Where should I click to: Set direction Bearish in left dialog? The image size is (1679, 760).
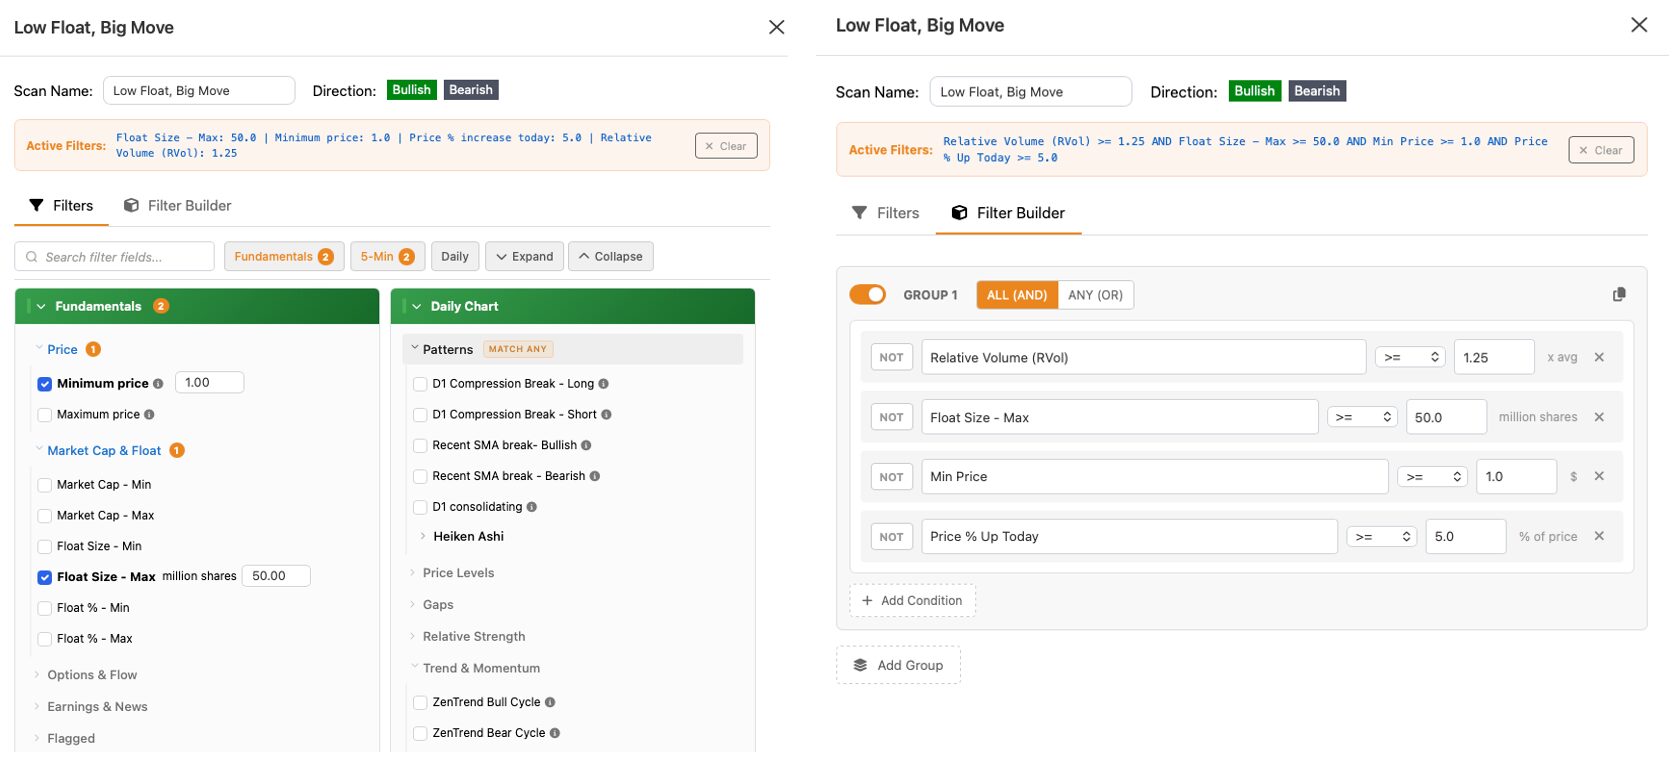[471, 90]
